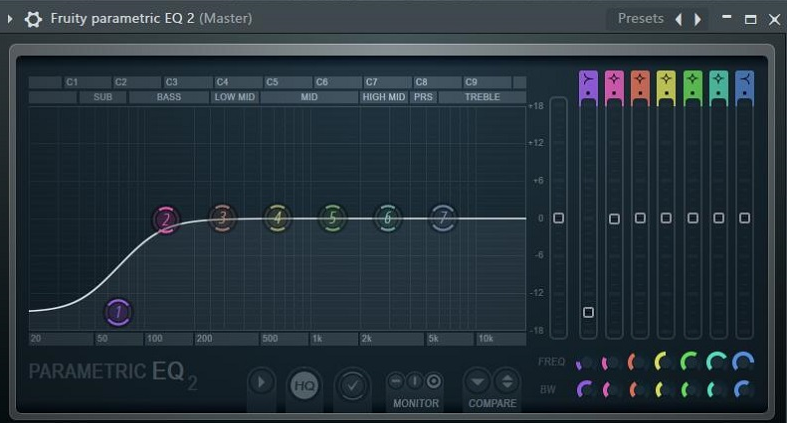This screenshot has height=423, width=787.
Task: Select band 3 orange node
Action: click(x=222, y=218)
